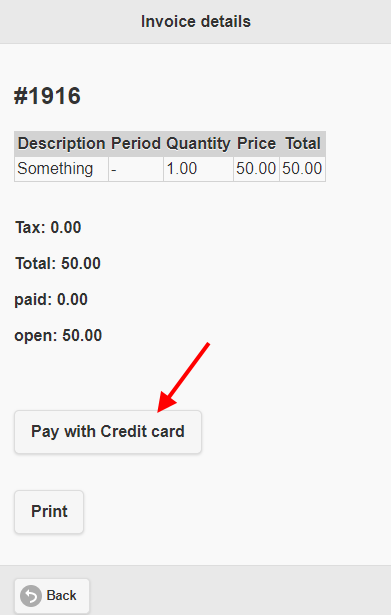
Task: Click the Tax: 0.00 line
Action: pos(48,227)
